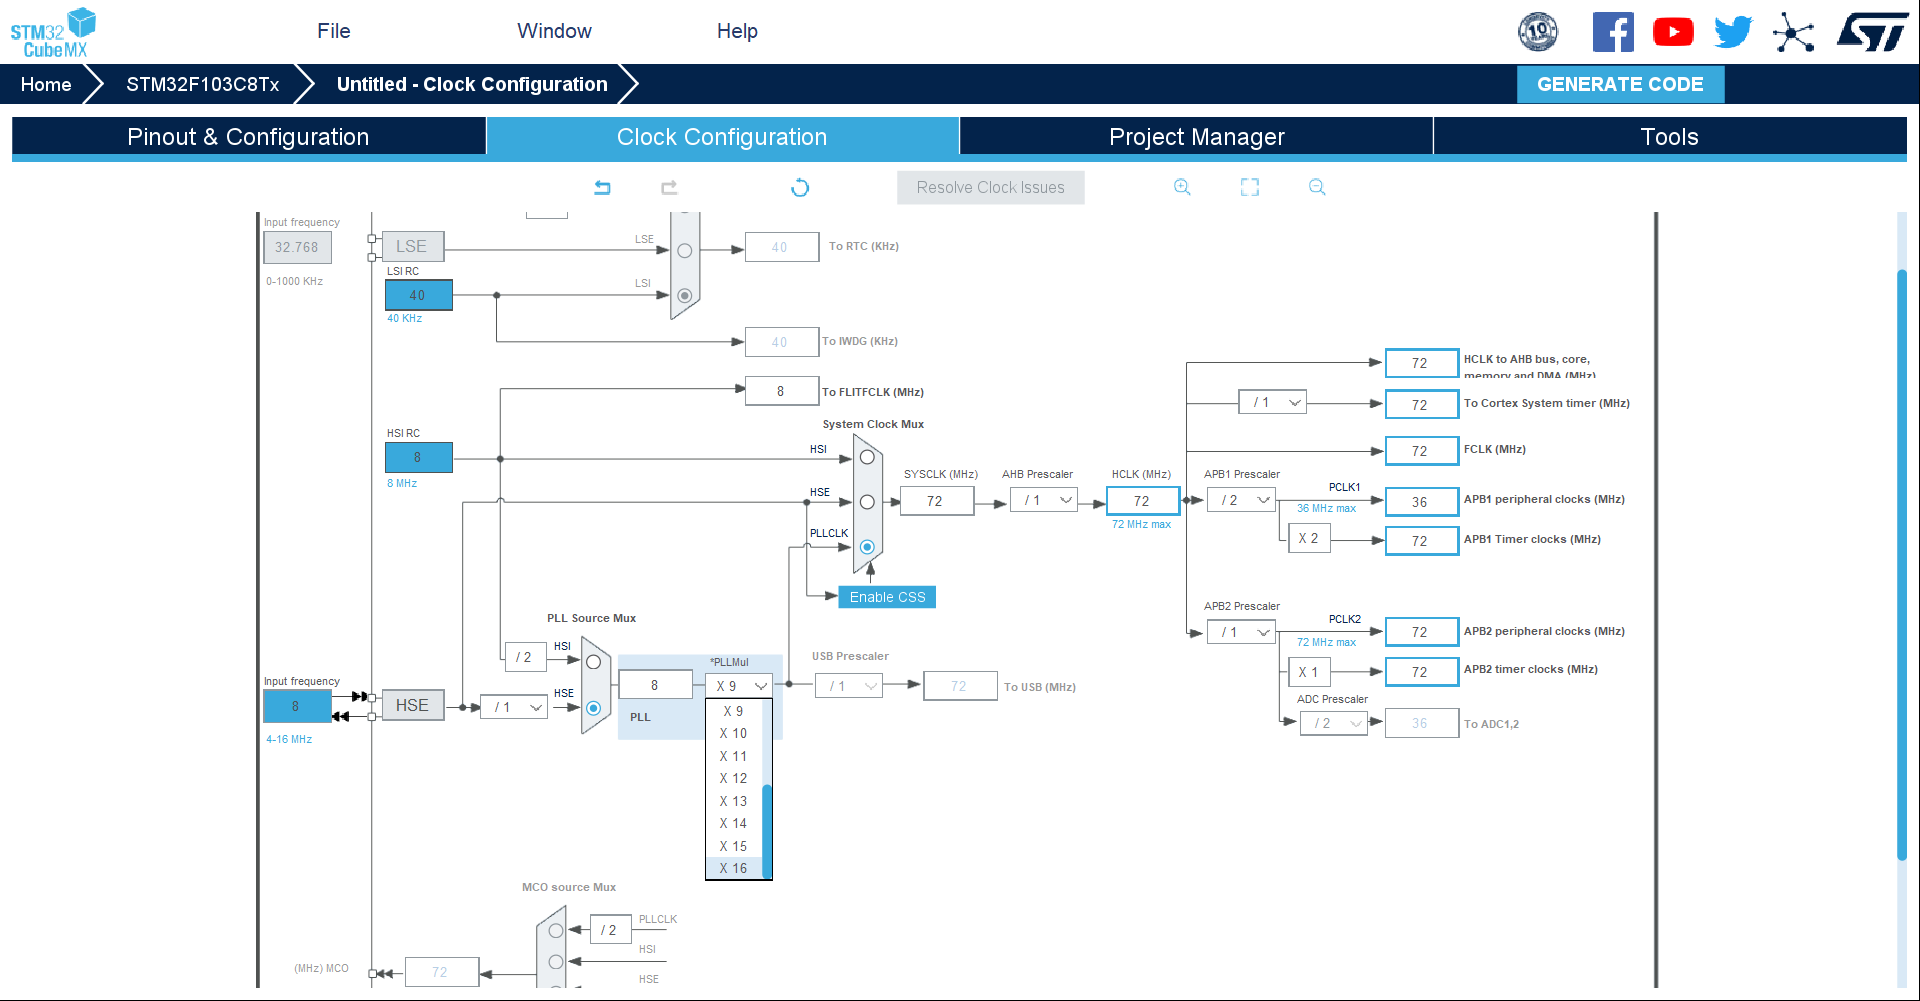Select HSE in PLL Source Mux

593,708
